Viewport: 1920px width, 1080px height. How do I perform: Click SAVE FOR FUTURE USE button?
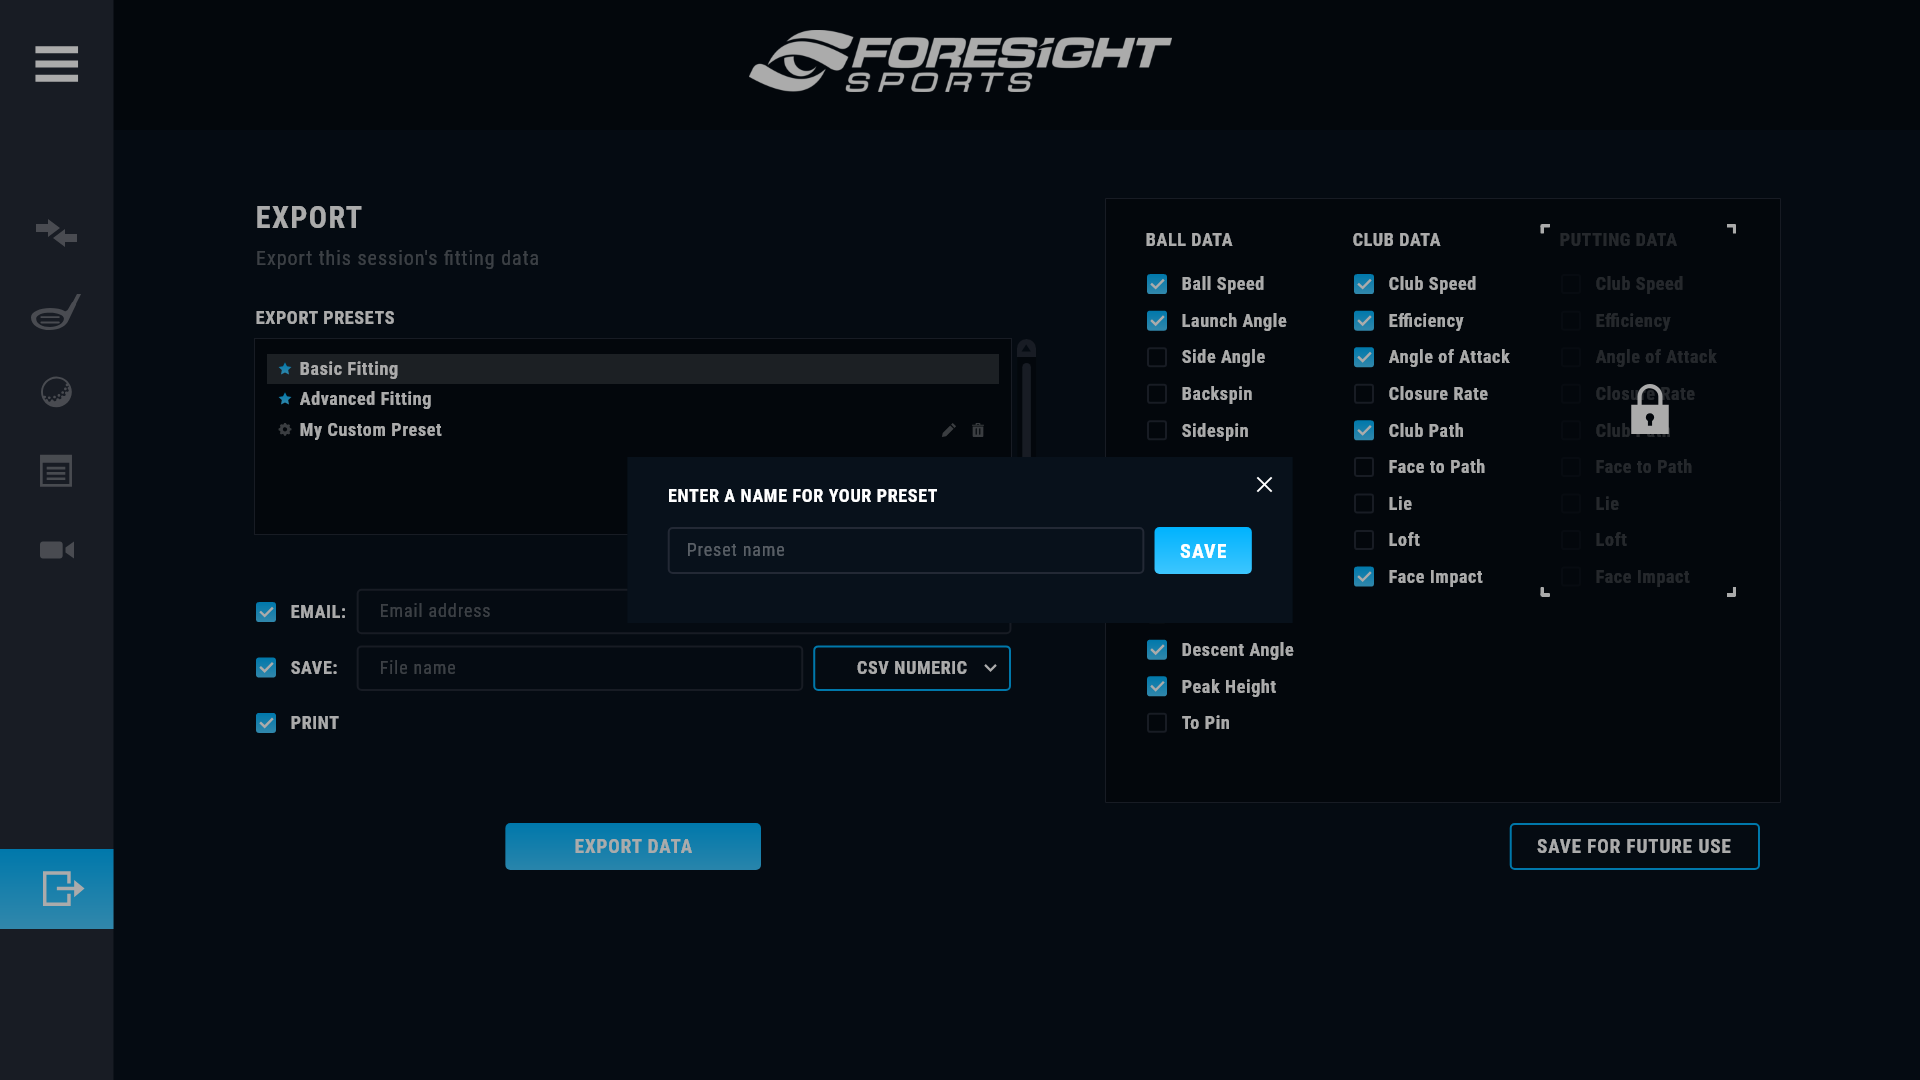pos(1633,847)
